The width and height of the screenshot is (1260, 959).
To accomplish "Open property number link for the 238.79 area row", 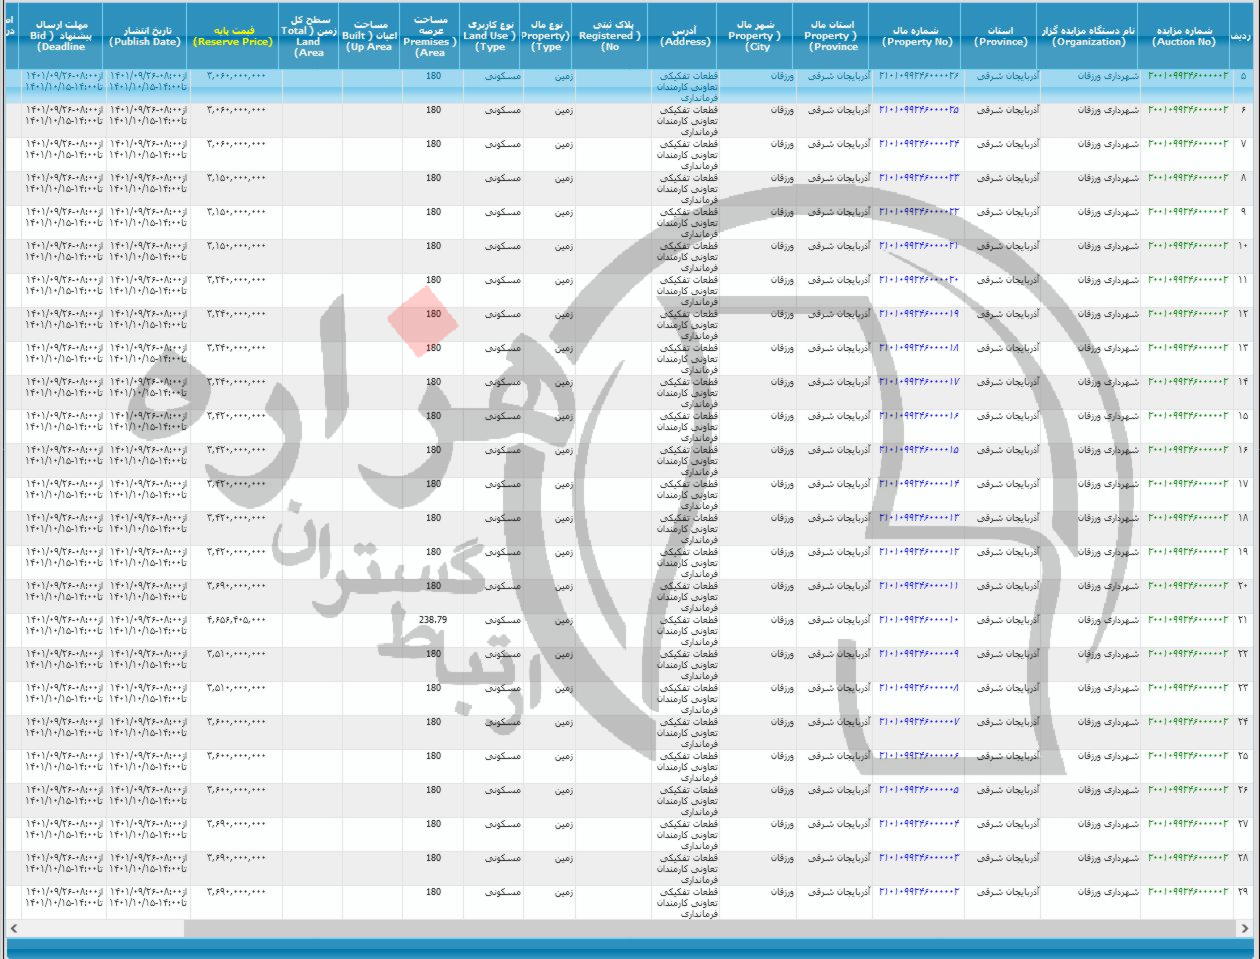I will tap(918, 620).
